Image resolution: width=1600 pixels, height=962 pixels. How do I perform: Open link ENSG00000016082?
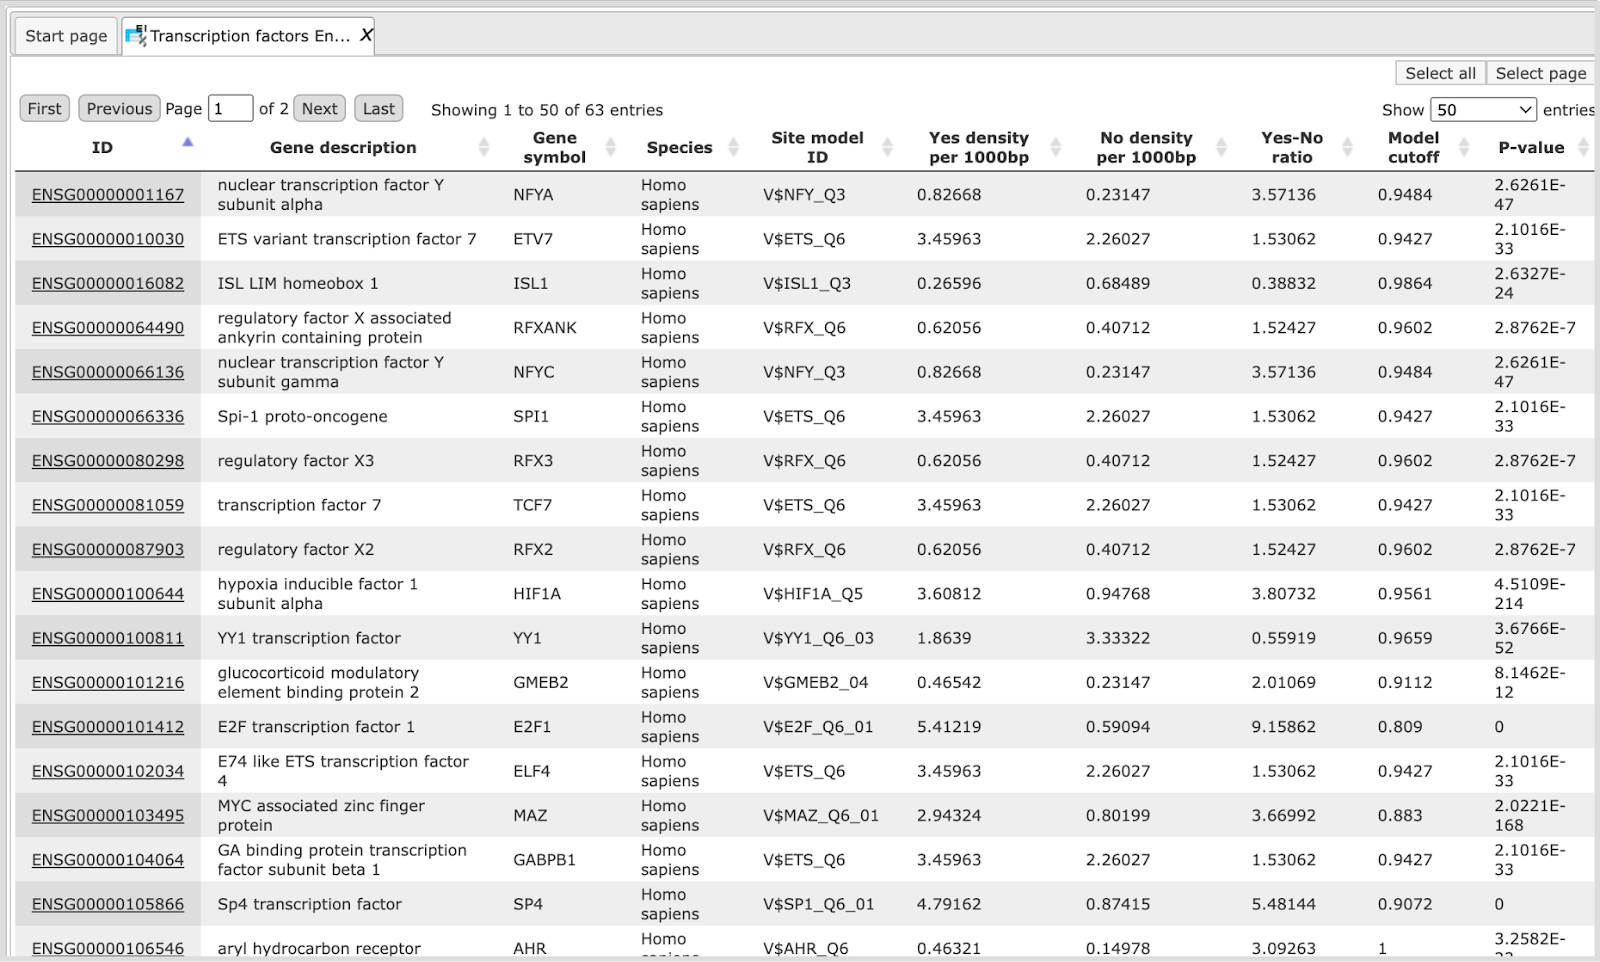pos(108,283)
